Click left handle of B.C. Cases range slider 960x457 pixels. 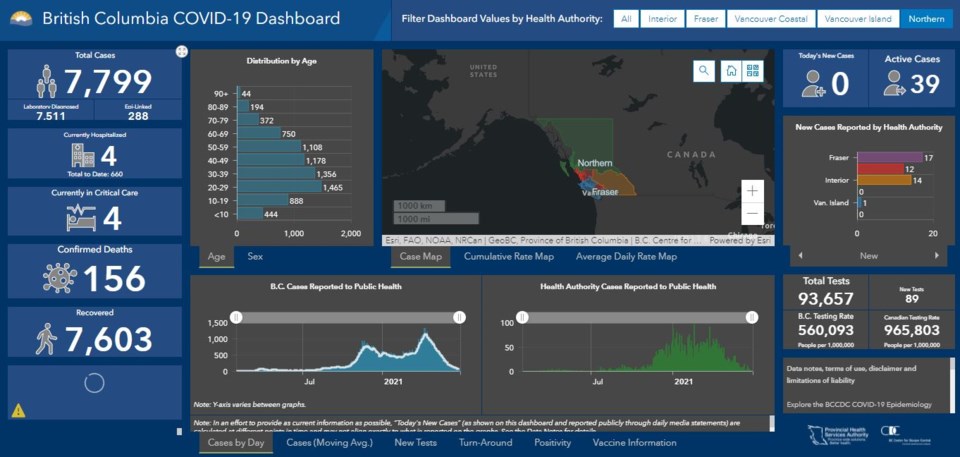[236, 317]
